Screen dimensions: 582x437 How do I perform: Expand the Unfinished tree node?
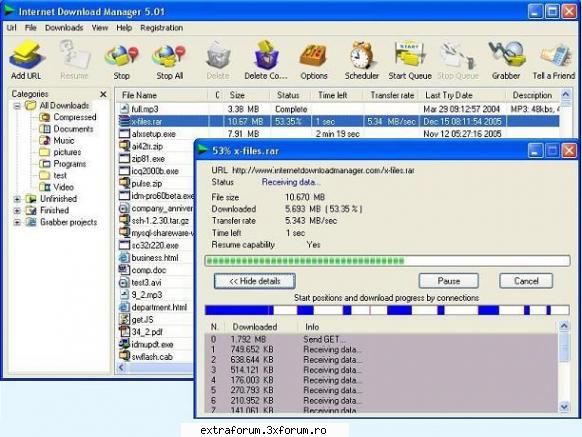[x=17, y=199]
